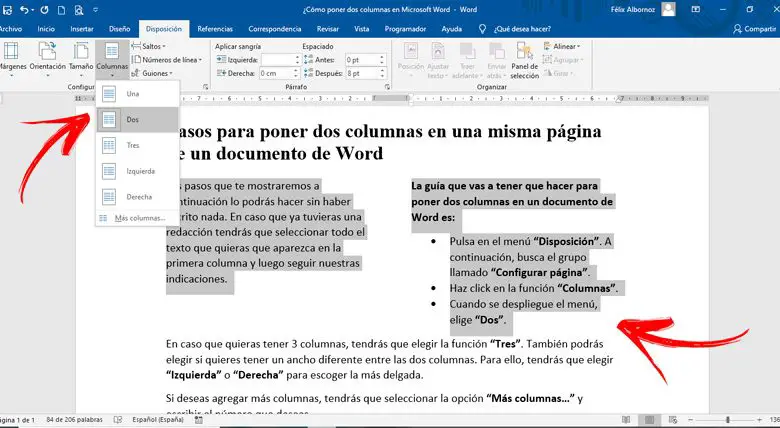The image size is (780, 428).
Task: Switch to the Programador tab
Action: pos(405,29)
